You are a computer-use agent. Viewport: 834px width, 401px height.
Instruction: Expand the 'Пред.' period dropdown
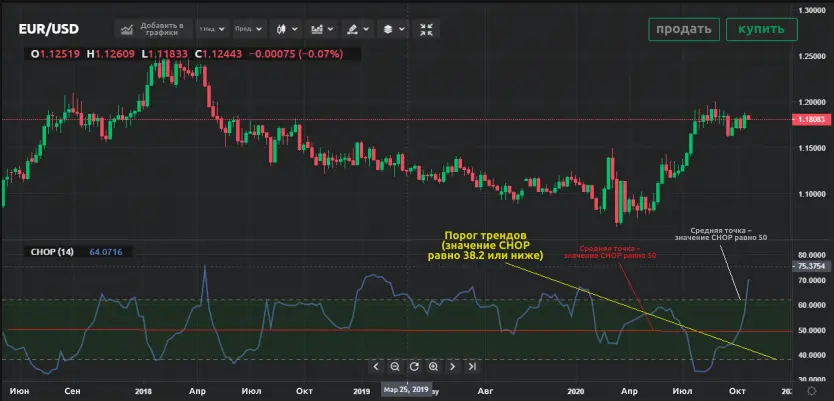tap(249, 29)
